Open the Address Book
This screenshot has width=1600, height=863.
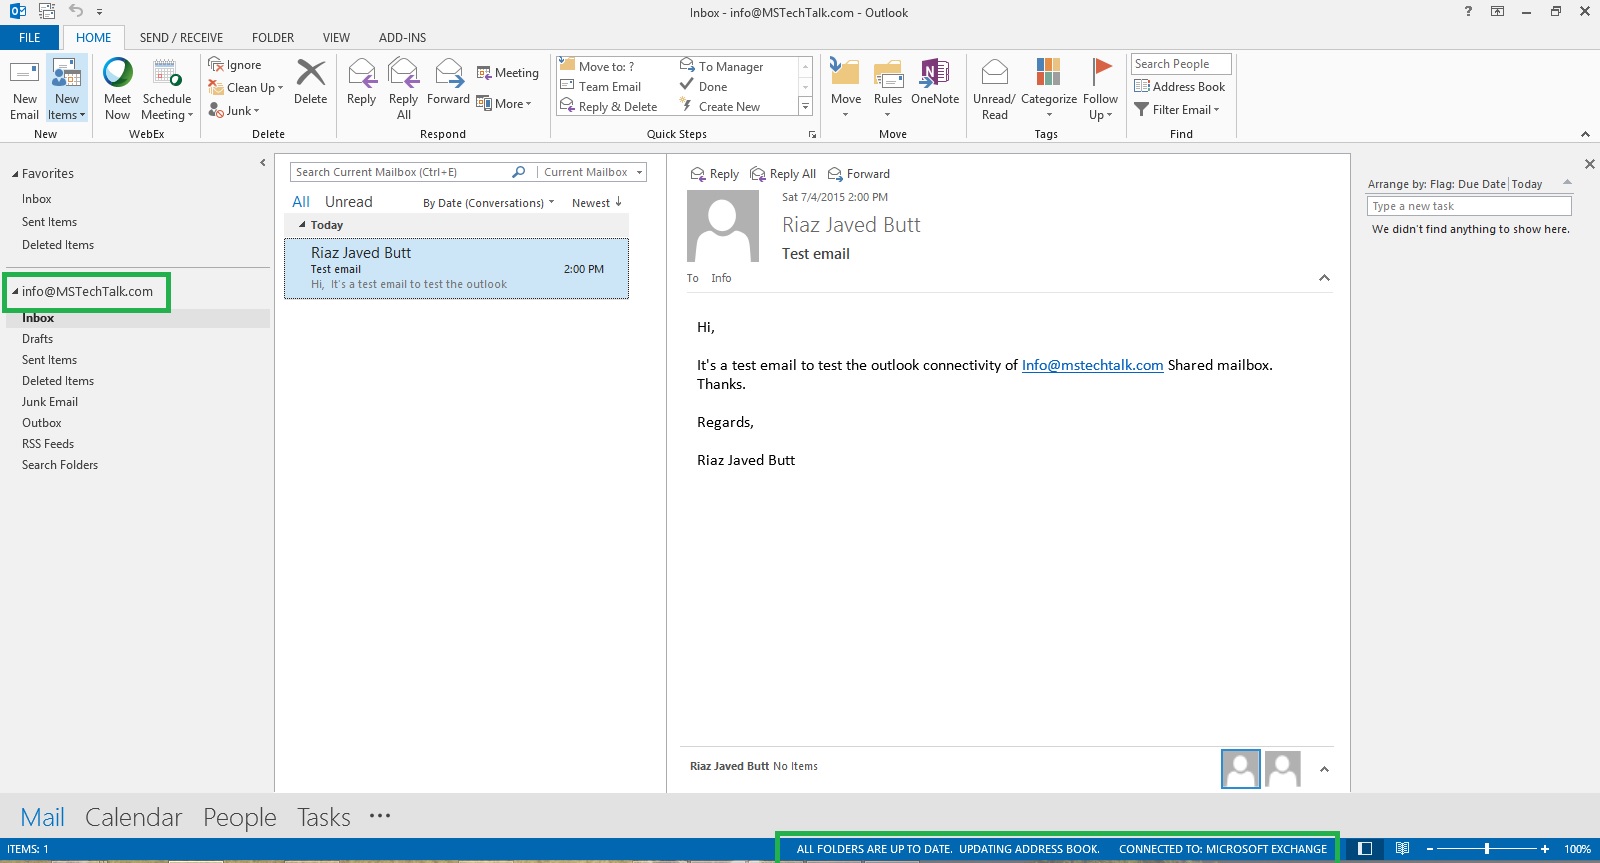pyautogui.click(x=1180, y=87)
